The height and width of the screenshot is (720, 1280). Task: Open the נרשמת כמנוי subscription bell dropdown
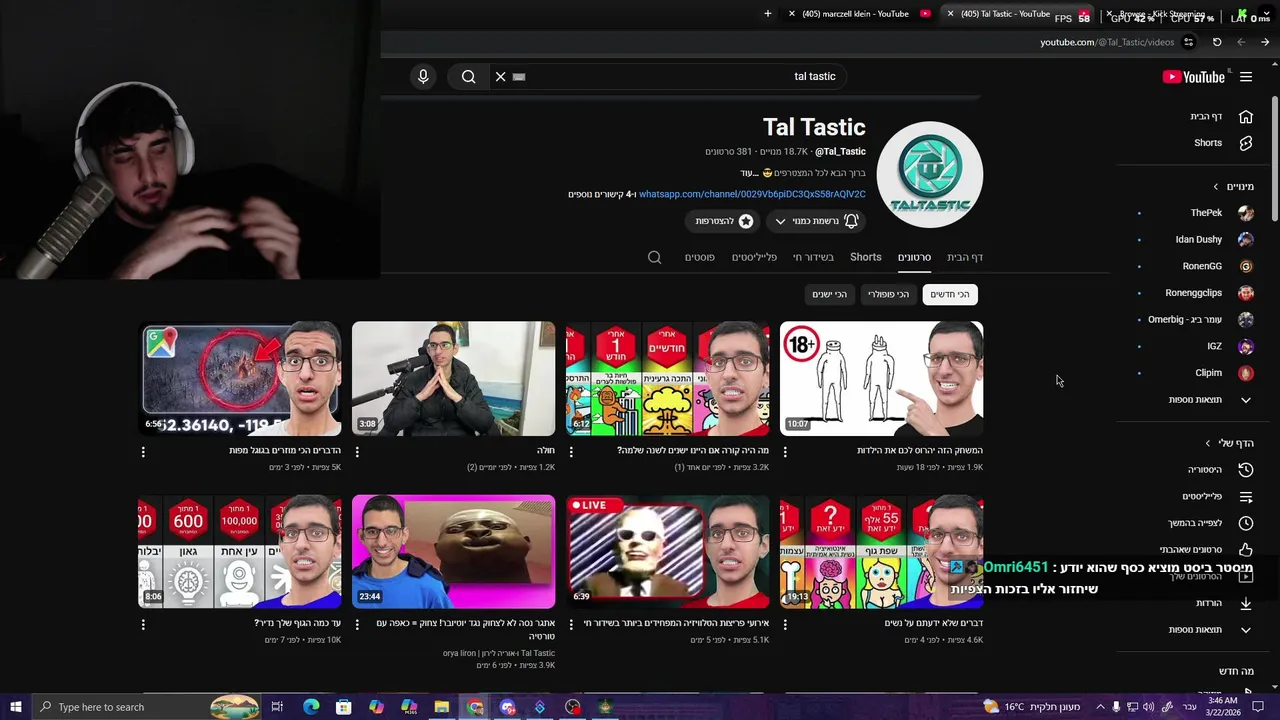point(817,221)
